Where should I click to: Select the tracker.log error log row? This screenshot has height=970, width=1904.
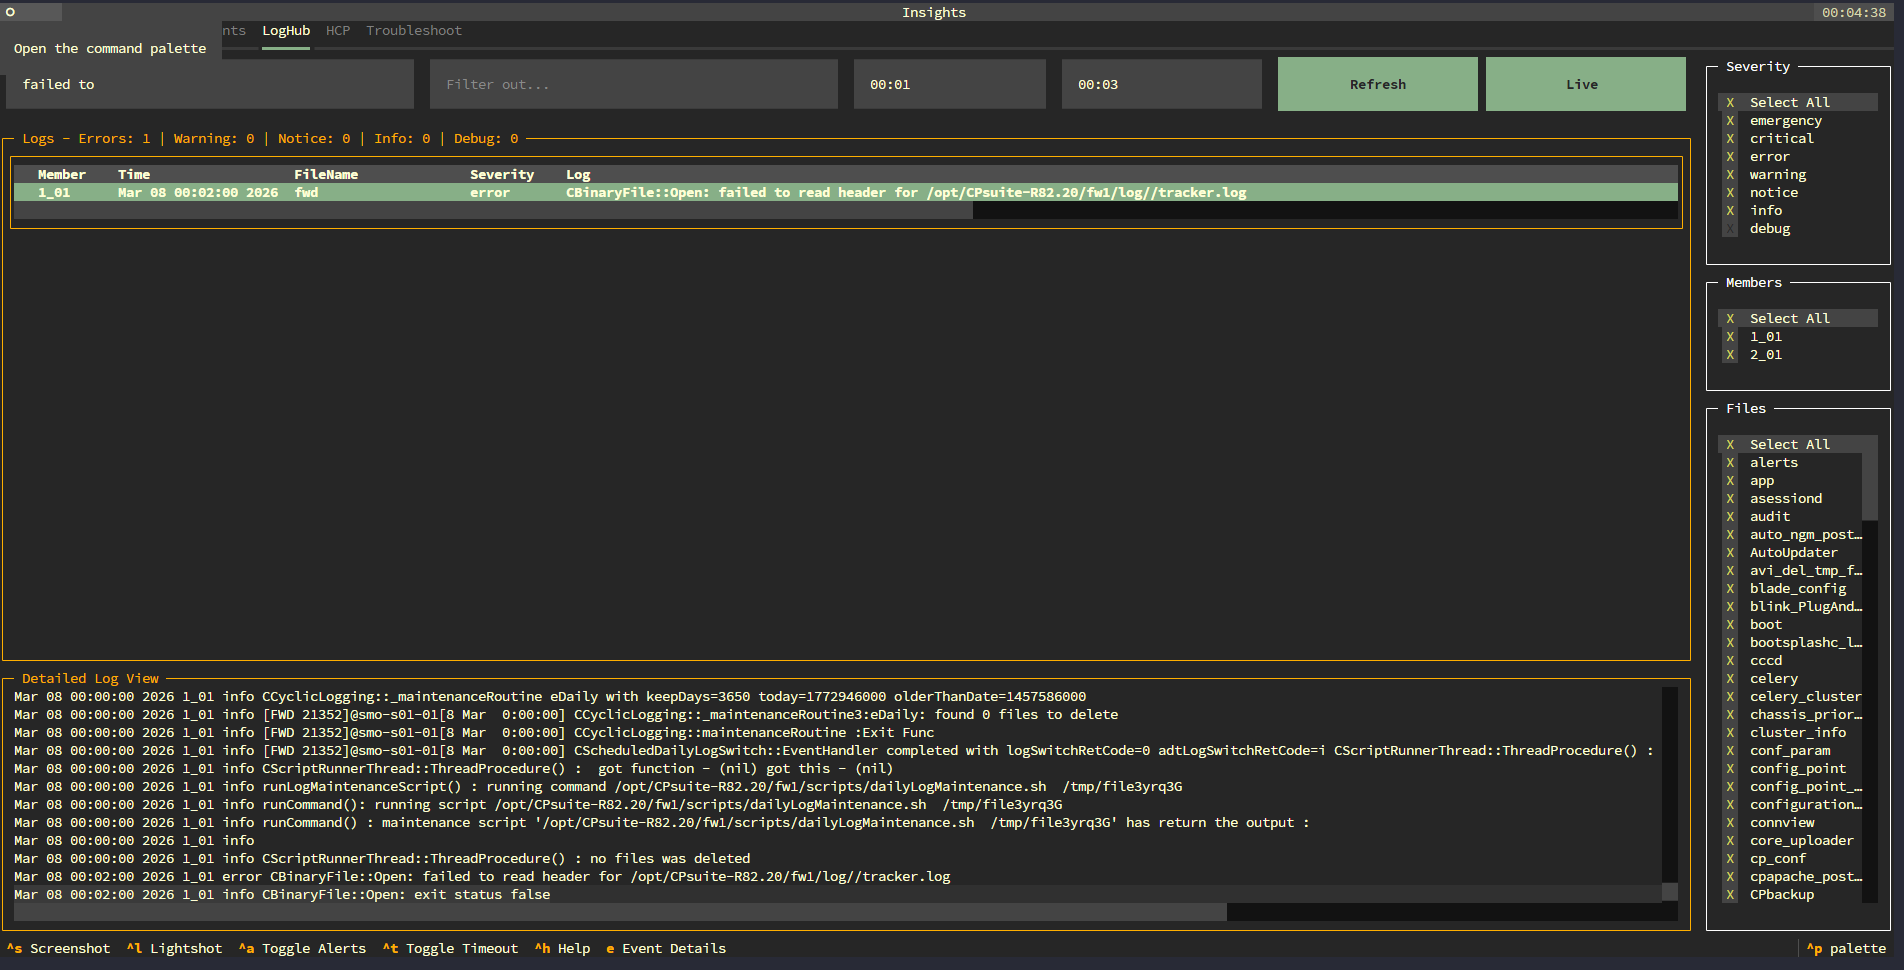[846, 193]
